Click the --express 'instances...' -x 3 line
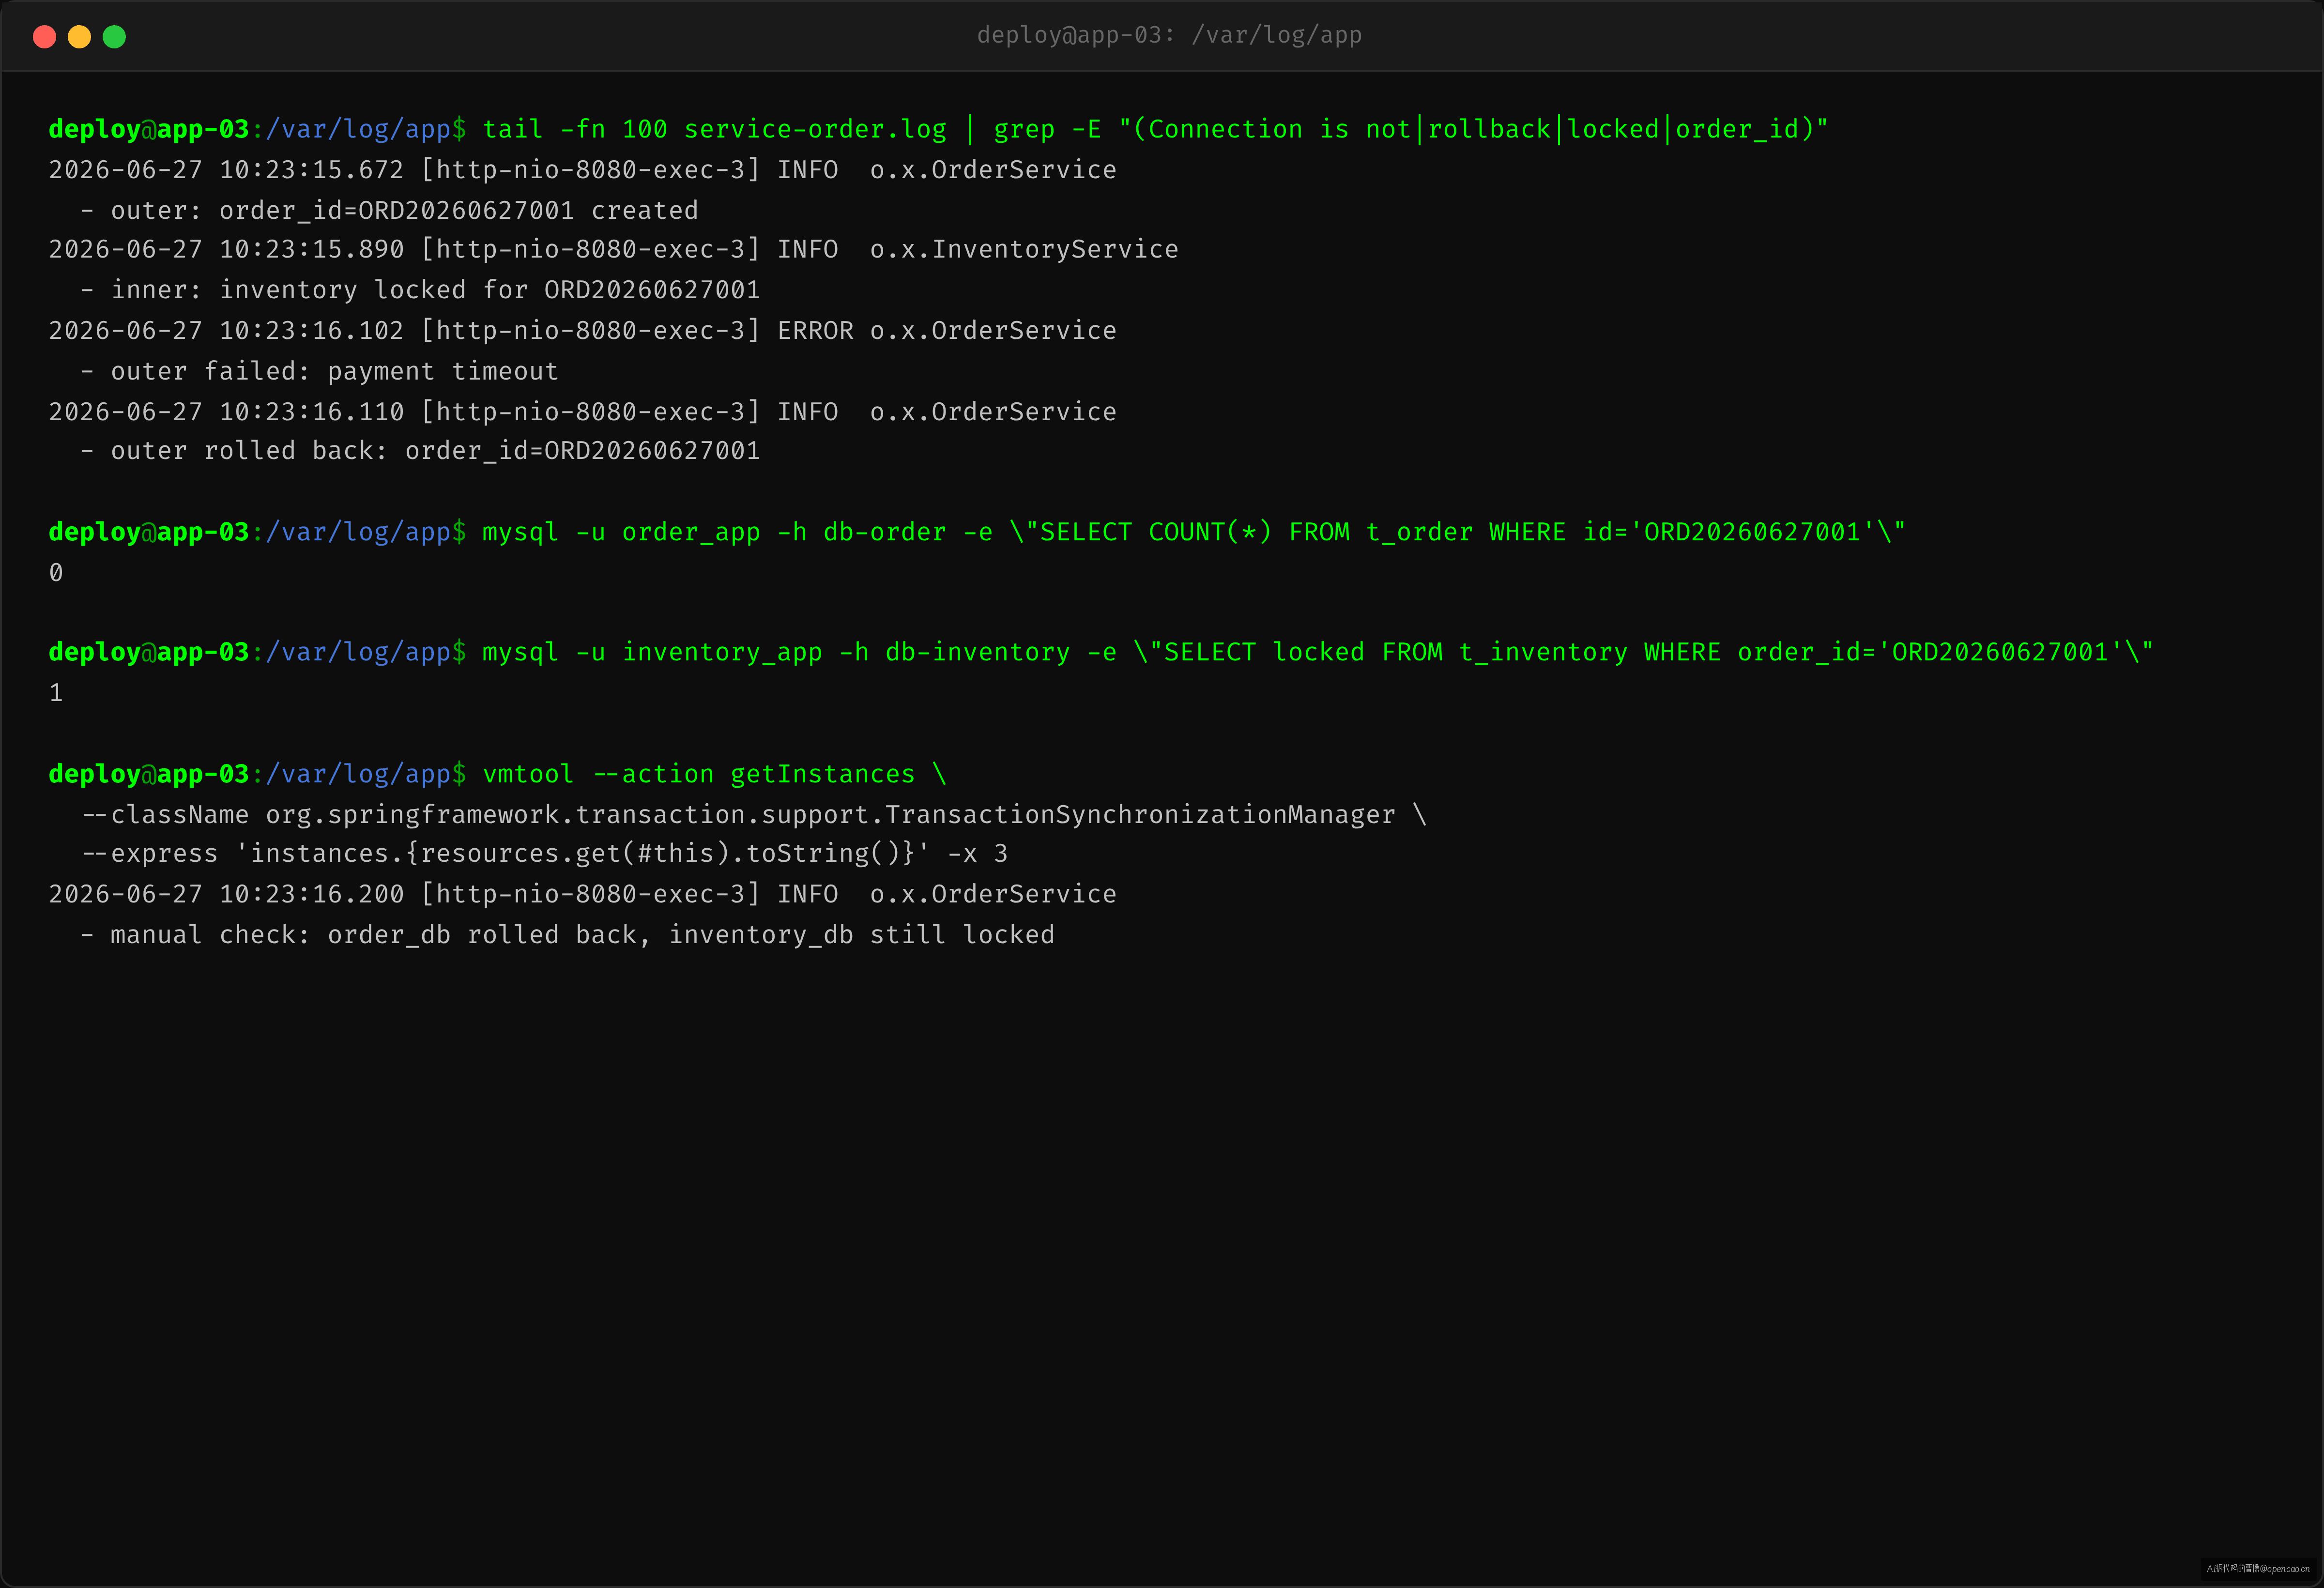The height and width of the screenshot is (1588, 2324). [x=544, y=854]
